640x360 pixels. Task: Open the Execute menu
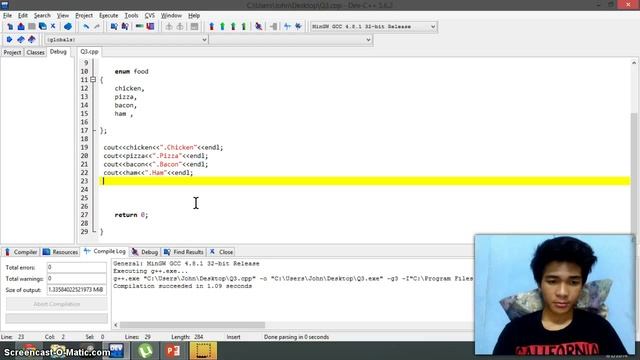pos(109,16)
